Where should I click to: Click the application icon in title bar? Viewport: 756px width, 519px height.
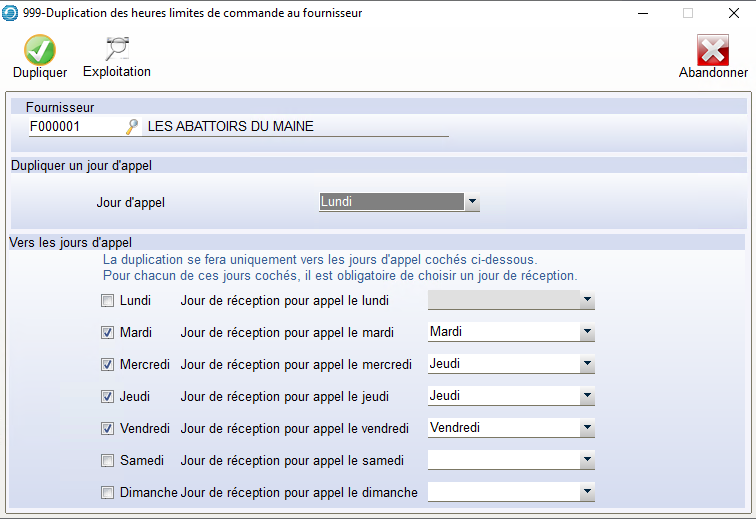11,13
